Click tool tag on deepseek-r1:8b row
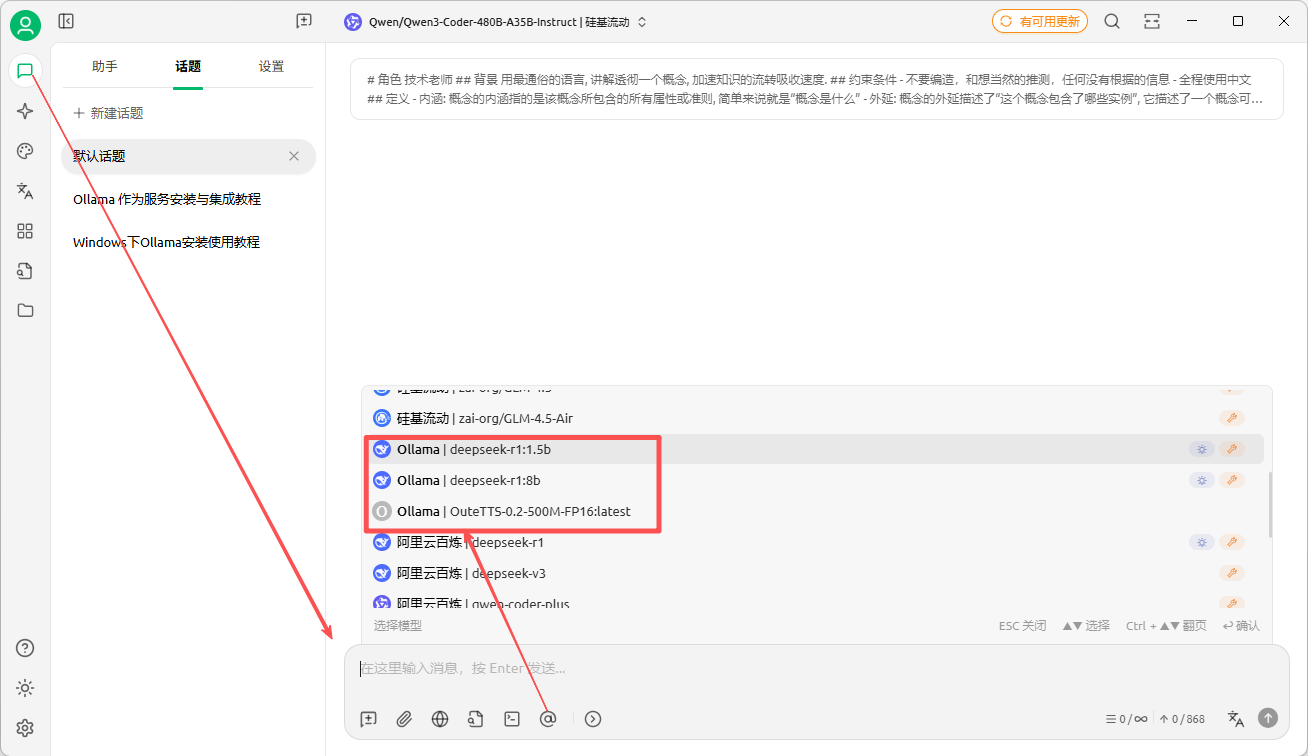The image size is (1308, 756). (1232, 481)
